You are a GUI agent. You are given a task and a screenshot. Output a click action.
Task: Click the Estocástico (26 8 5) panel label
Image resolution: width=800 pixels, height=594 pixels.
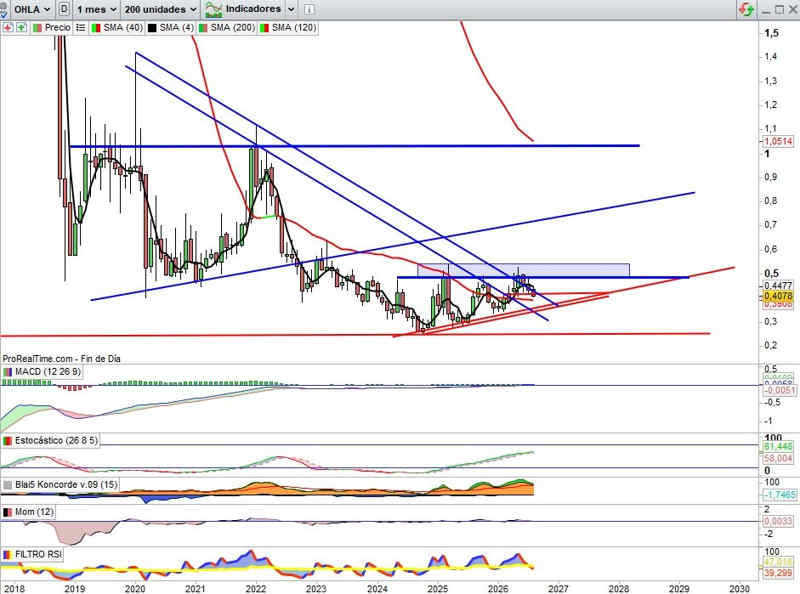click(56, 440)
